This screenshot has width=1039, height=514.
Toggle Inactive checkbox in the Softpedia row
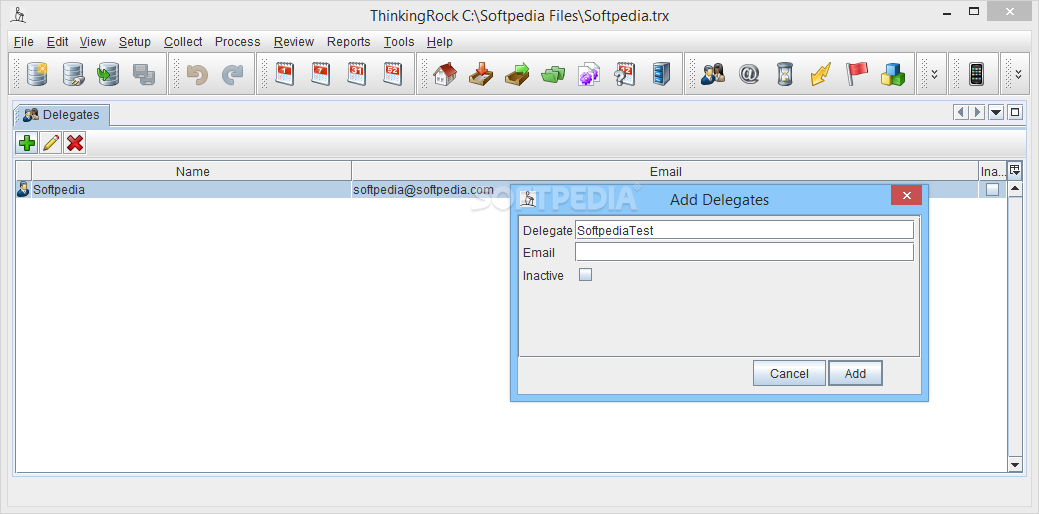(x=992, y=189)
